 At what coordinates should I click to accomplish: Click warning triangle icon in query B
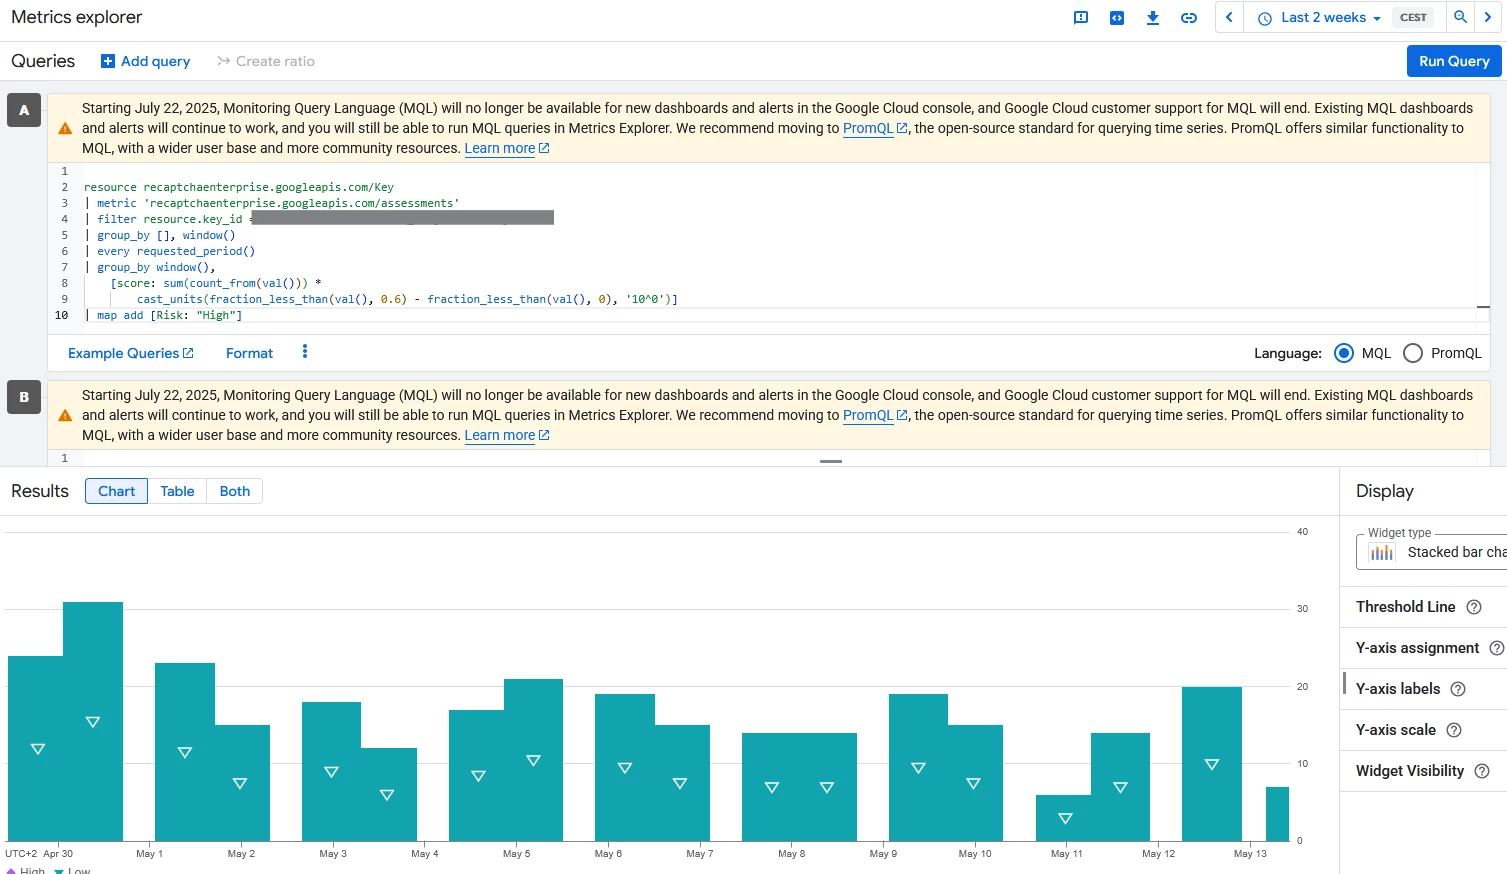pyautogui.click(x=65, y=415)
